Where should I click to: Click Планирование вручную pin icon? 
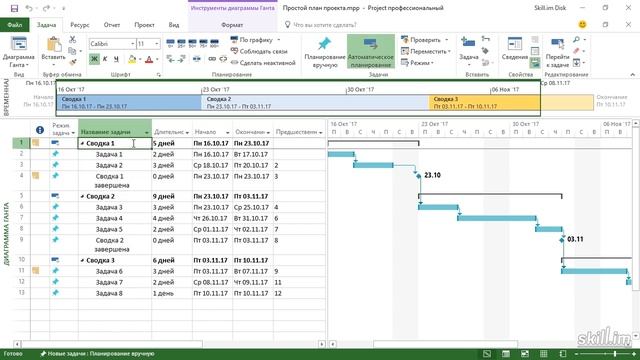coord(325,44)
